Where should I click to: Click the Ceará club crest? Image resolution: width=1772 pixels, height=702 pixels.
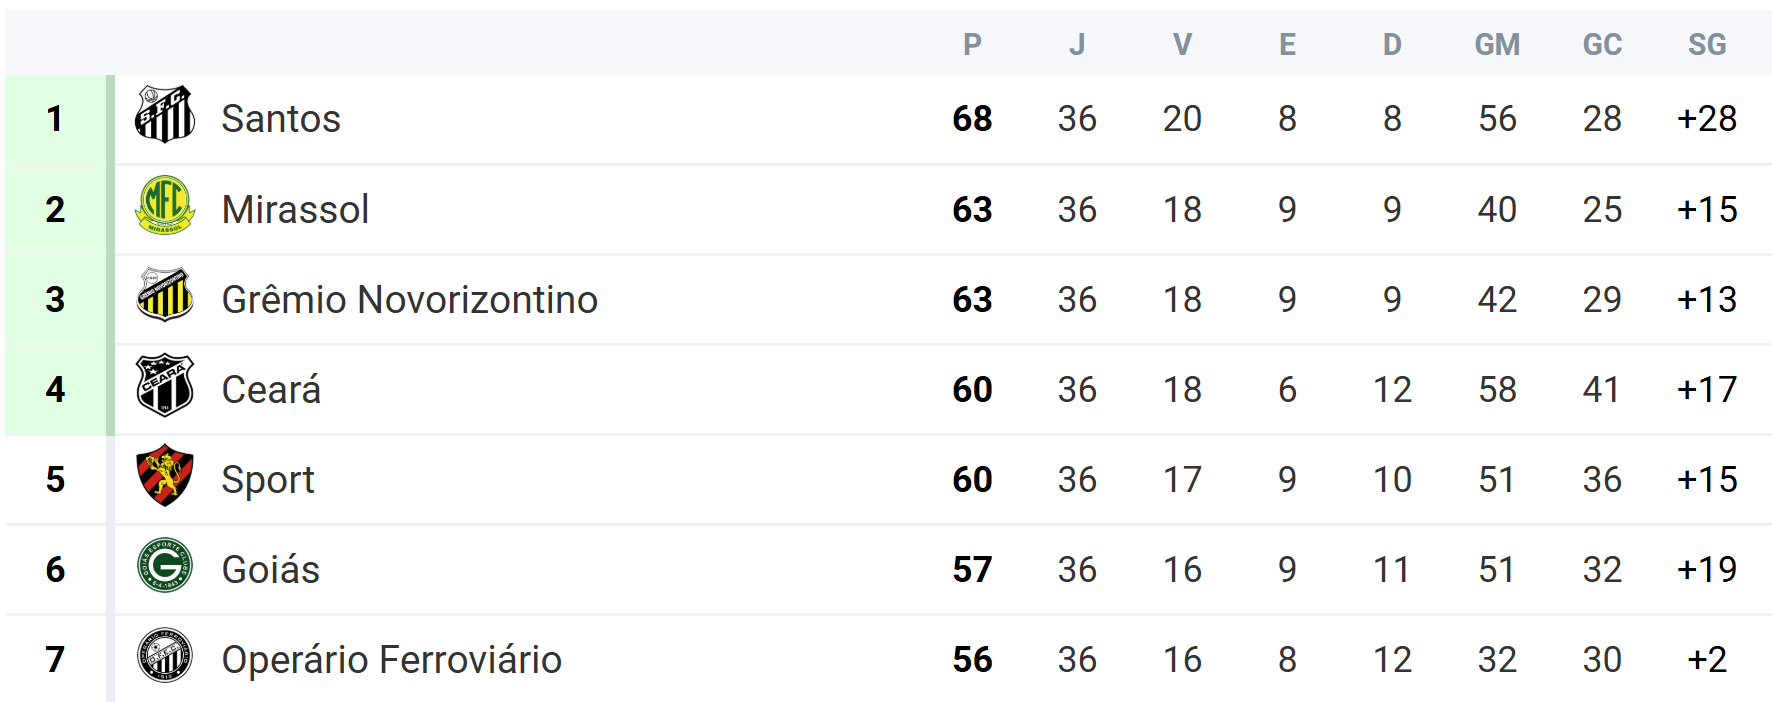click(x=164, y=385)
